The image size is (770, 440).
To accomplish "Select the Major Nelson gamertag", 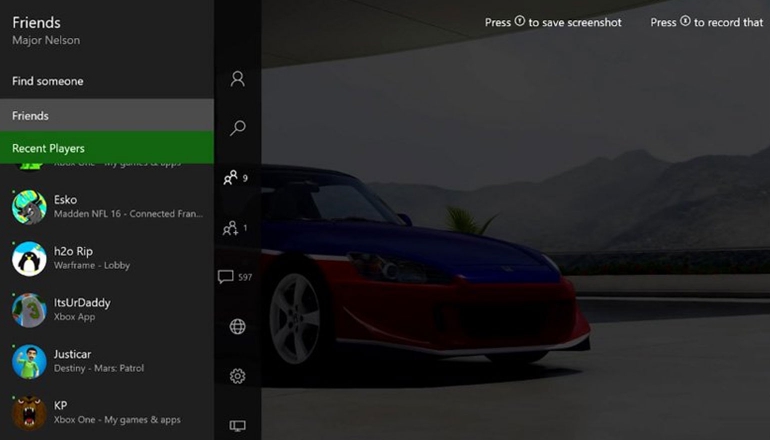I will (x=46, y=40).
